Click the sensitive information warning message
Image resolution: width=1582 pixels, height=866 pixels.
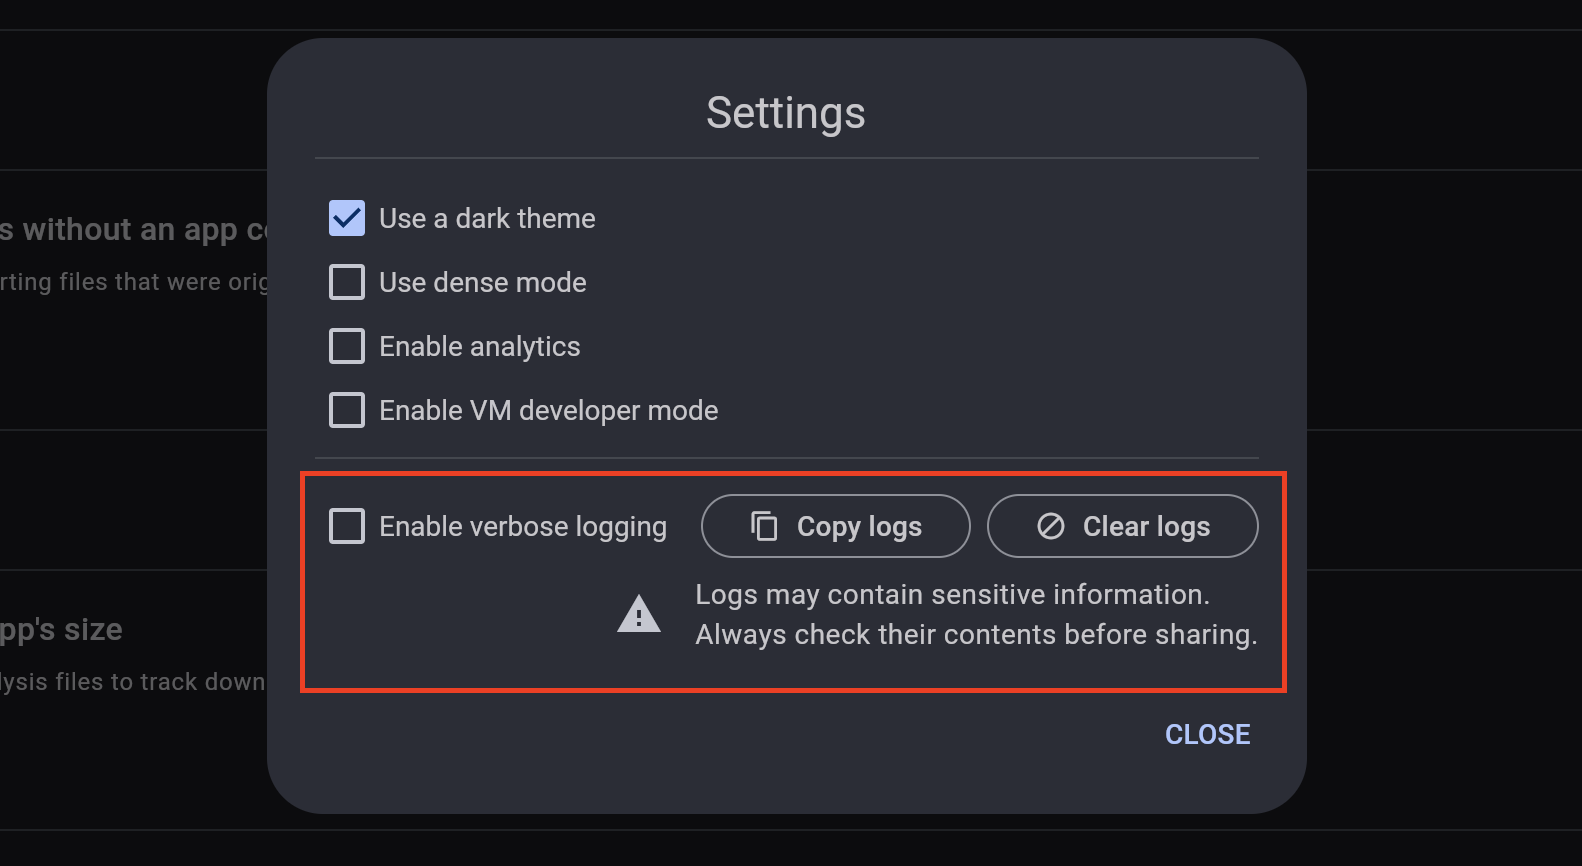click(x=976, y=614)
